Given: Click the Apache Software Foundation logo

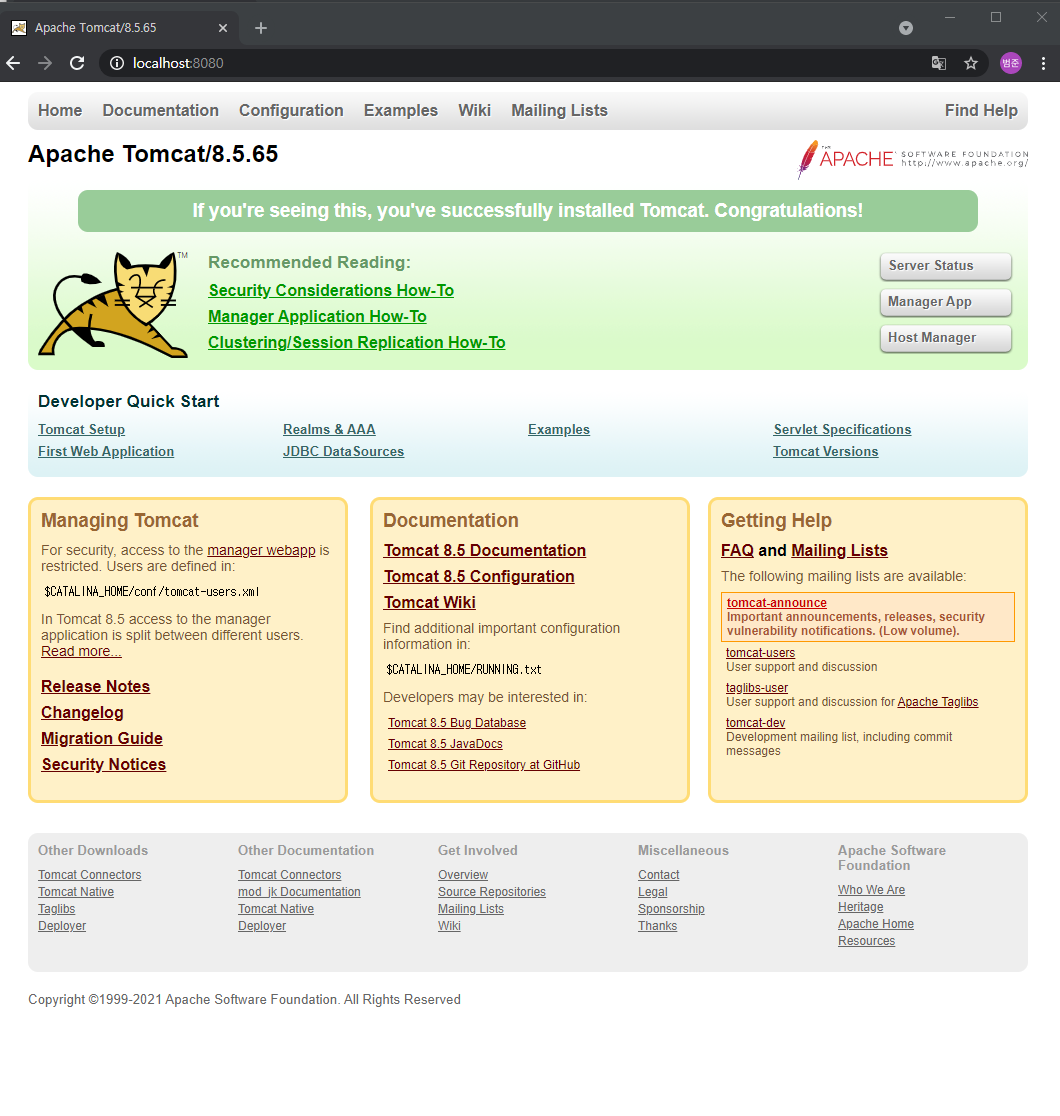Looking at the screenshot, I should [913, 159].
